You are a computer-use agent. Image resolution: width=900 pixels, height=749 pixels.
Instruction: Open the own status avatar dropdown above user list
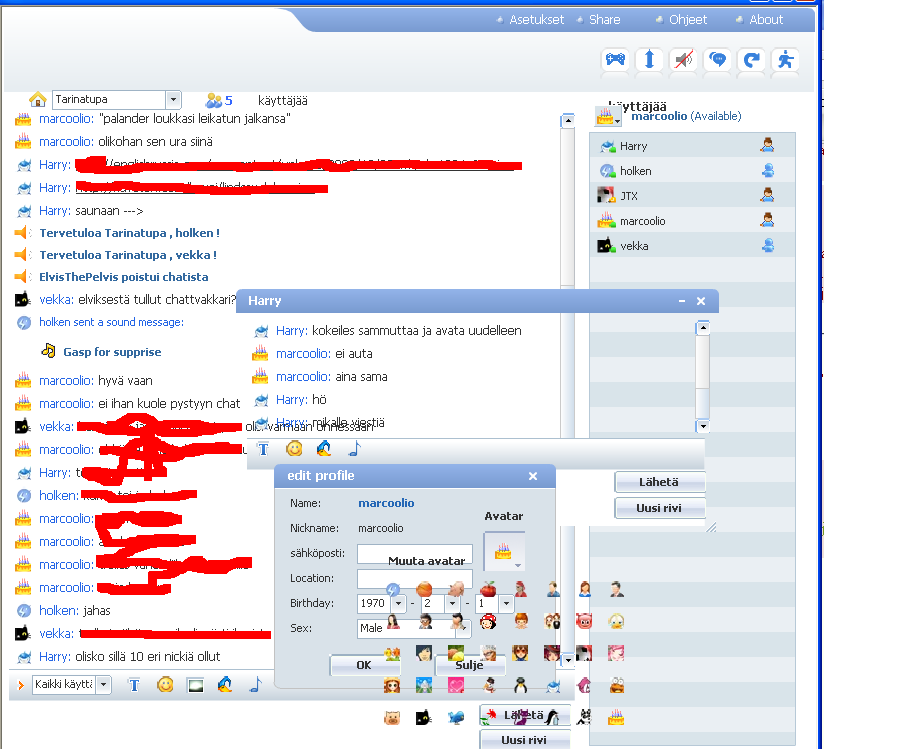(607, 117)
